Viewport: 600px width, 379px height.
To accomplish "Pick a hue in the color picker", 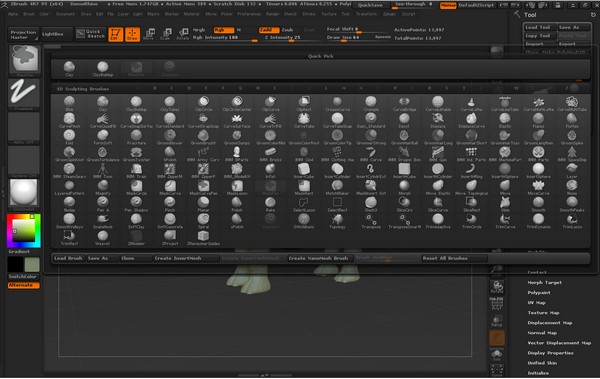I will 23,230.
